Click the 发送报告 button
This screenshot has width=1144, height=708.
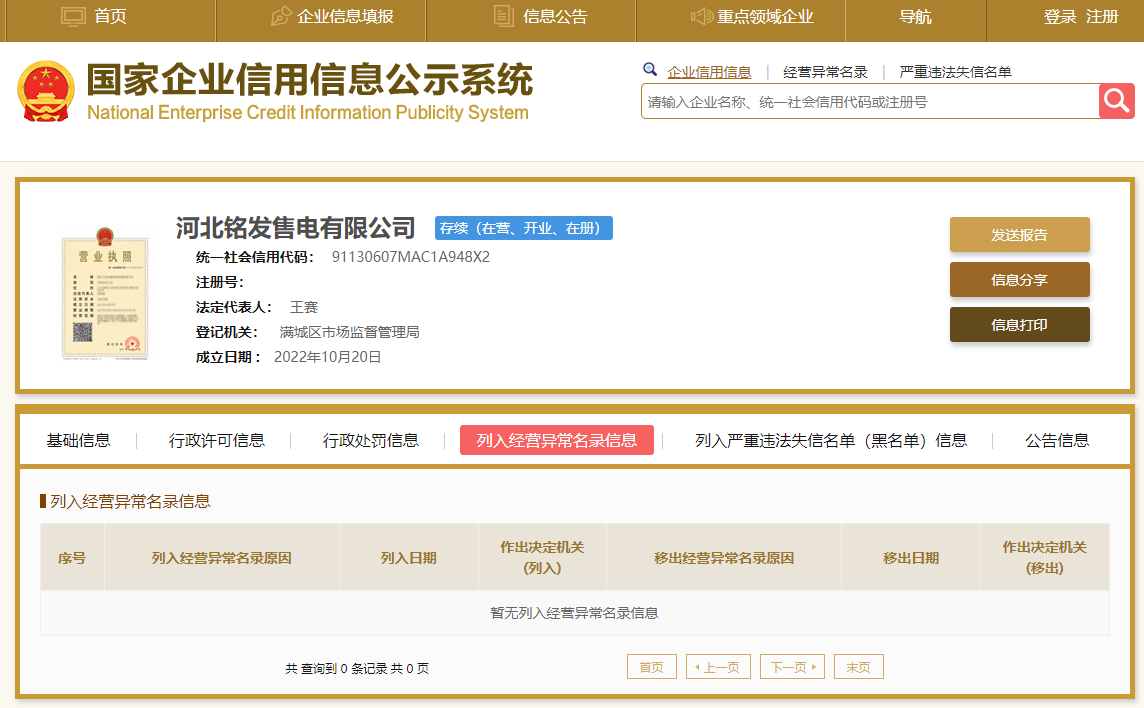coord(1019,234)
